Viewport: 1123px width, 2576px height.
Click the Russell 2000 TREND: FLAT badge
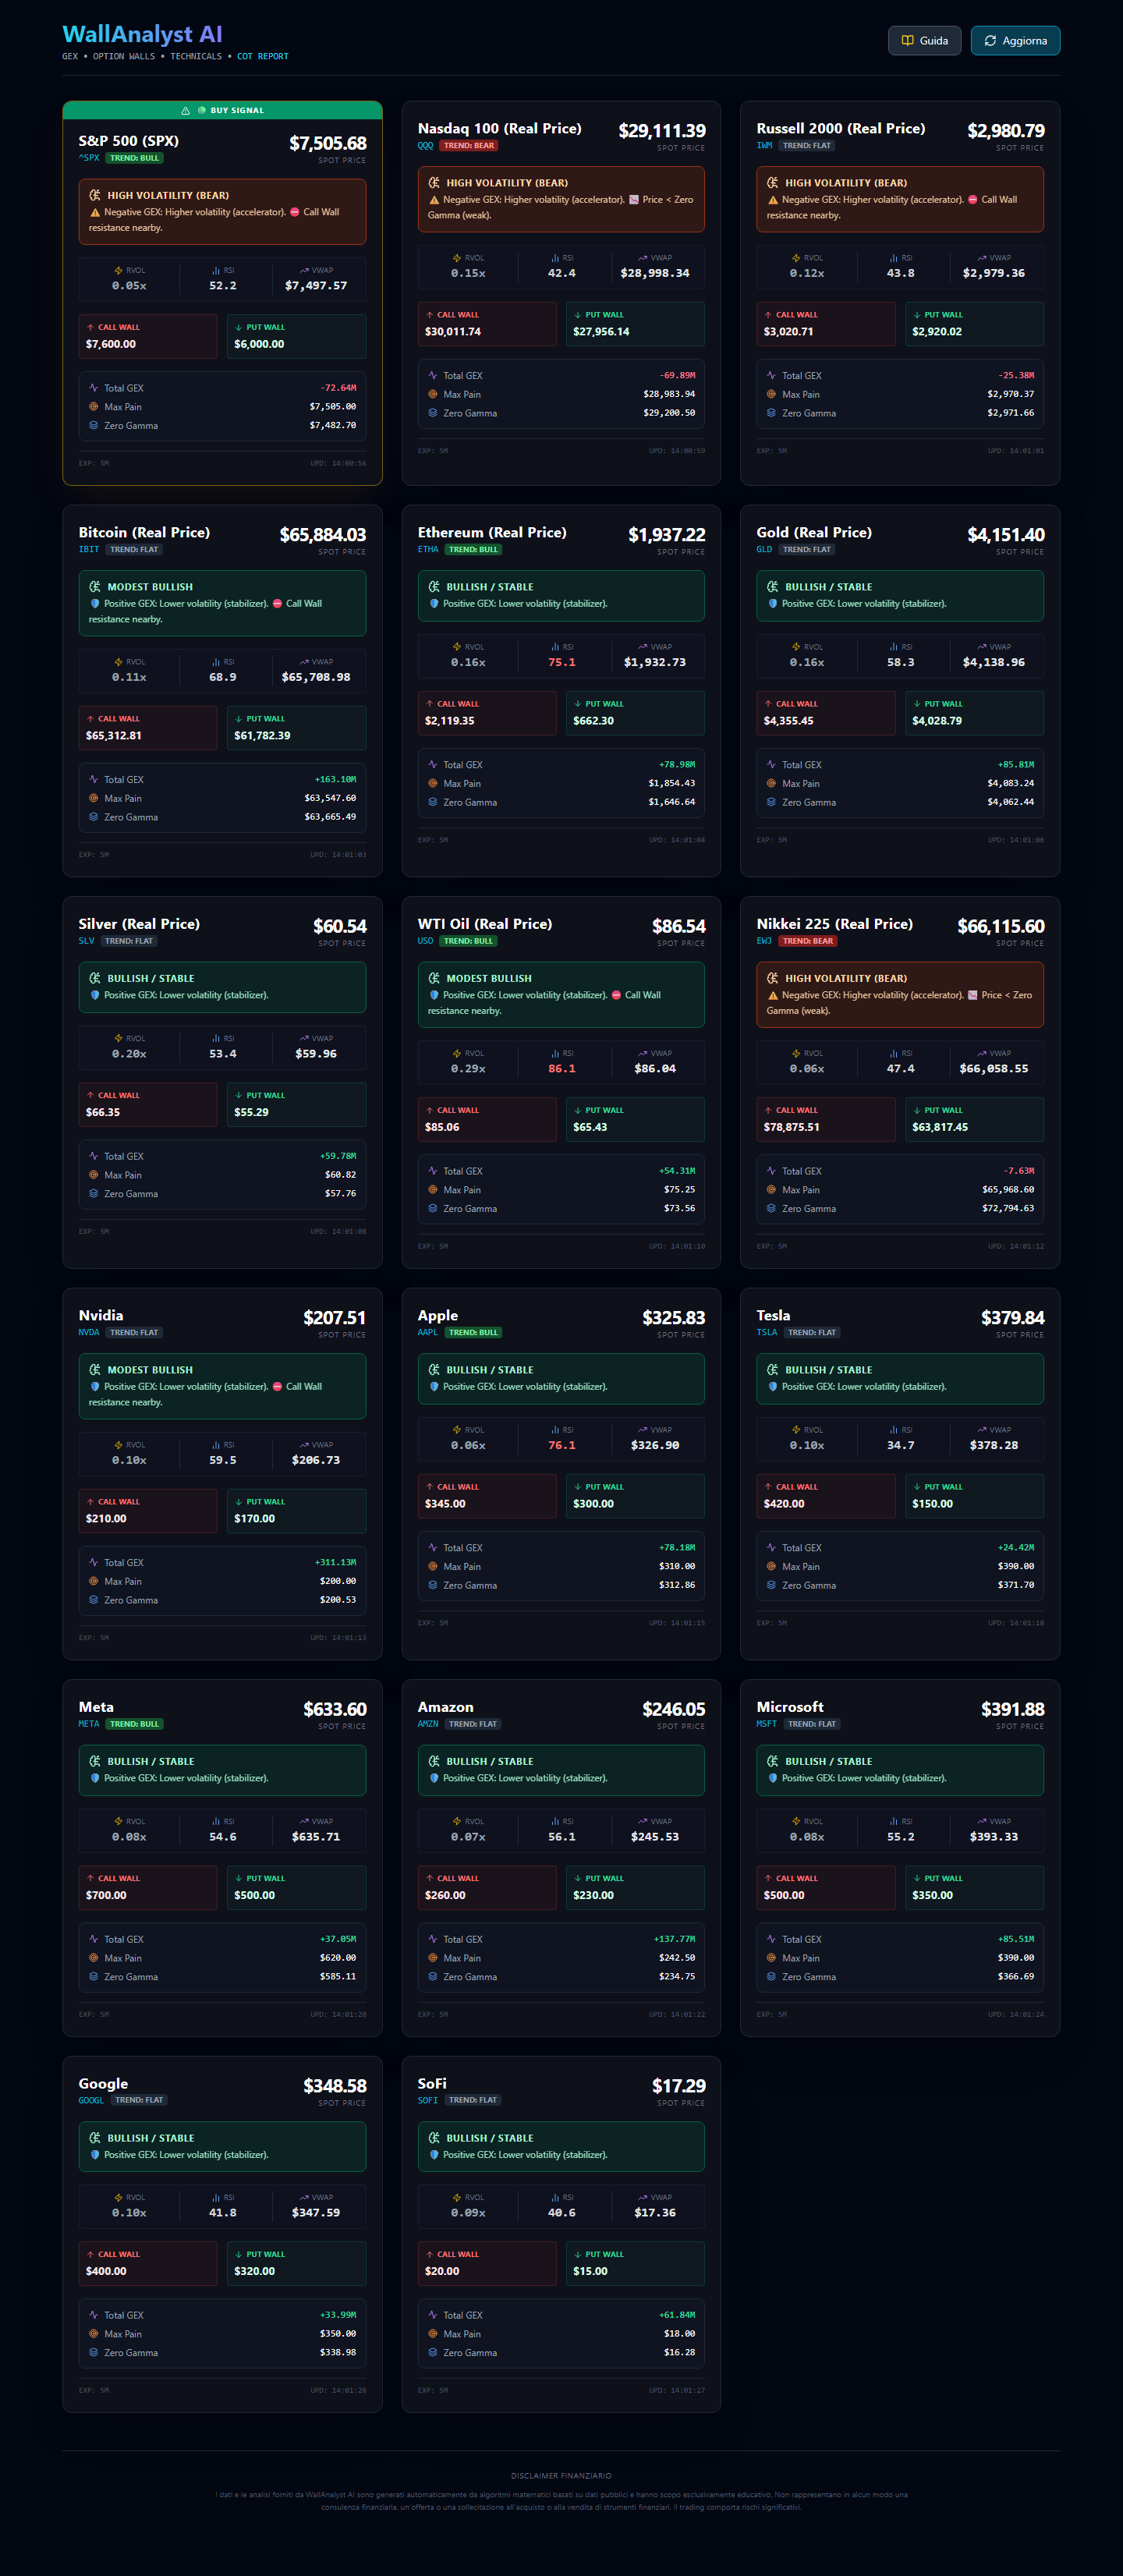[807, 146]
